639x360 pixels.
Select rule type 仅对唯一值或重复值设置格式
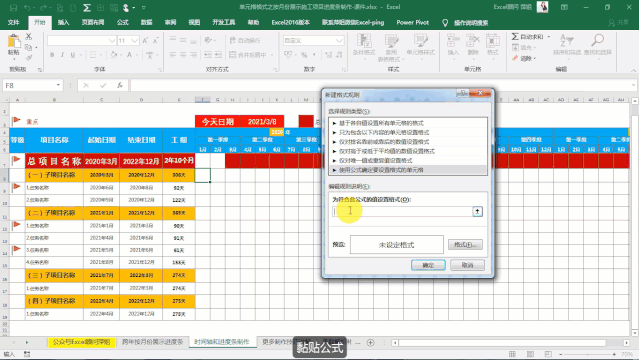coord(408,161)
